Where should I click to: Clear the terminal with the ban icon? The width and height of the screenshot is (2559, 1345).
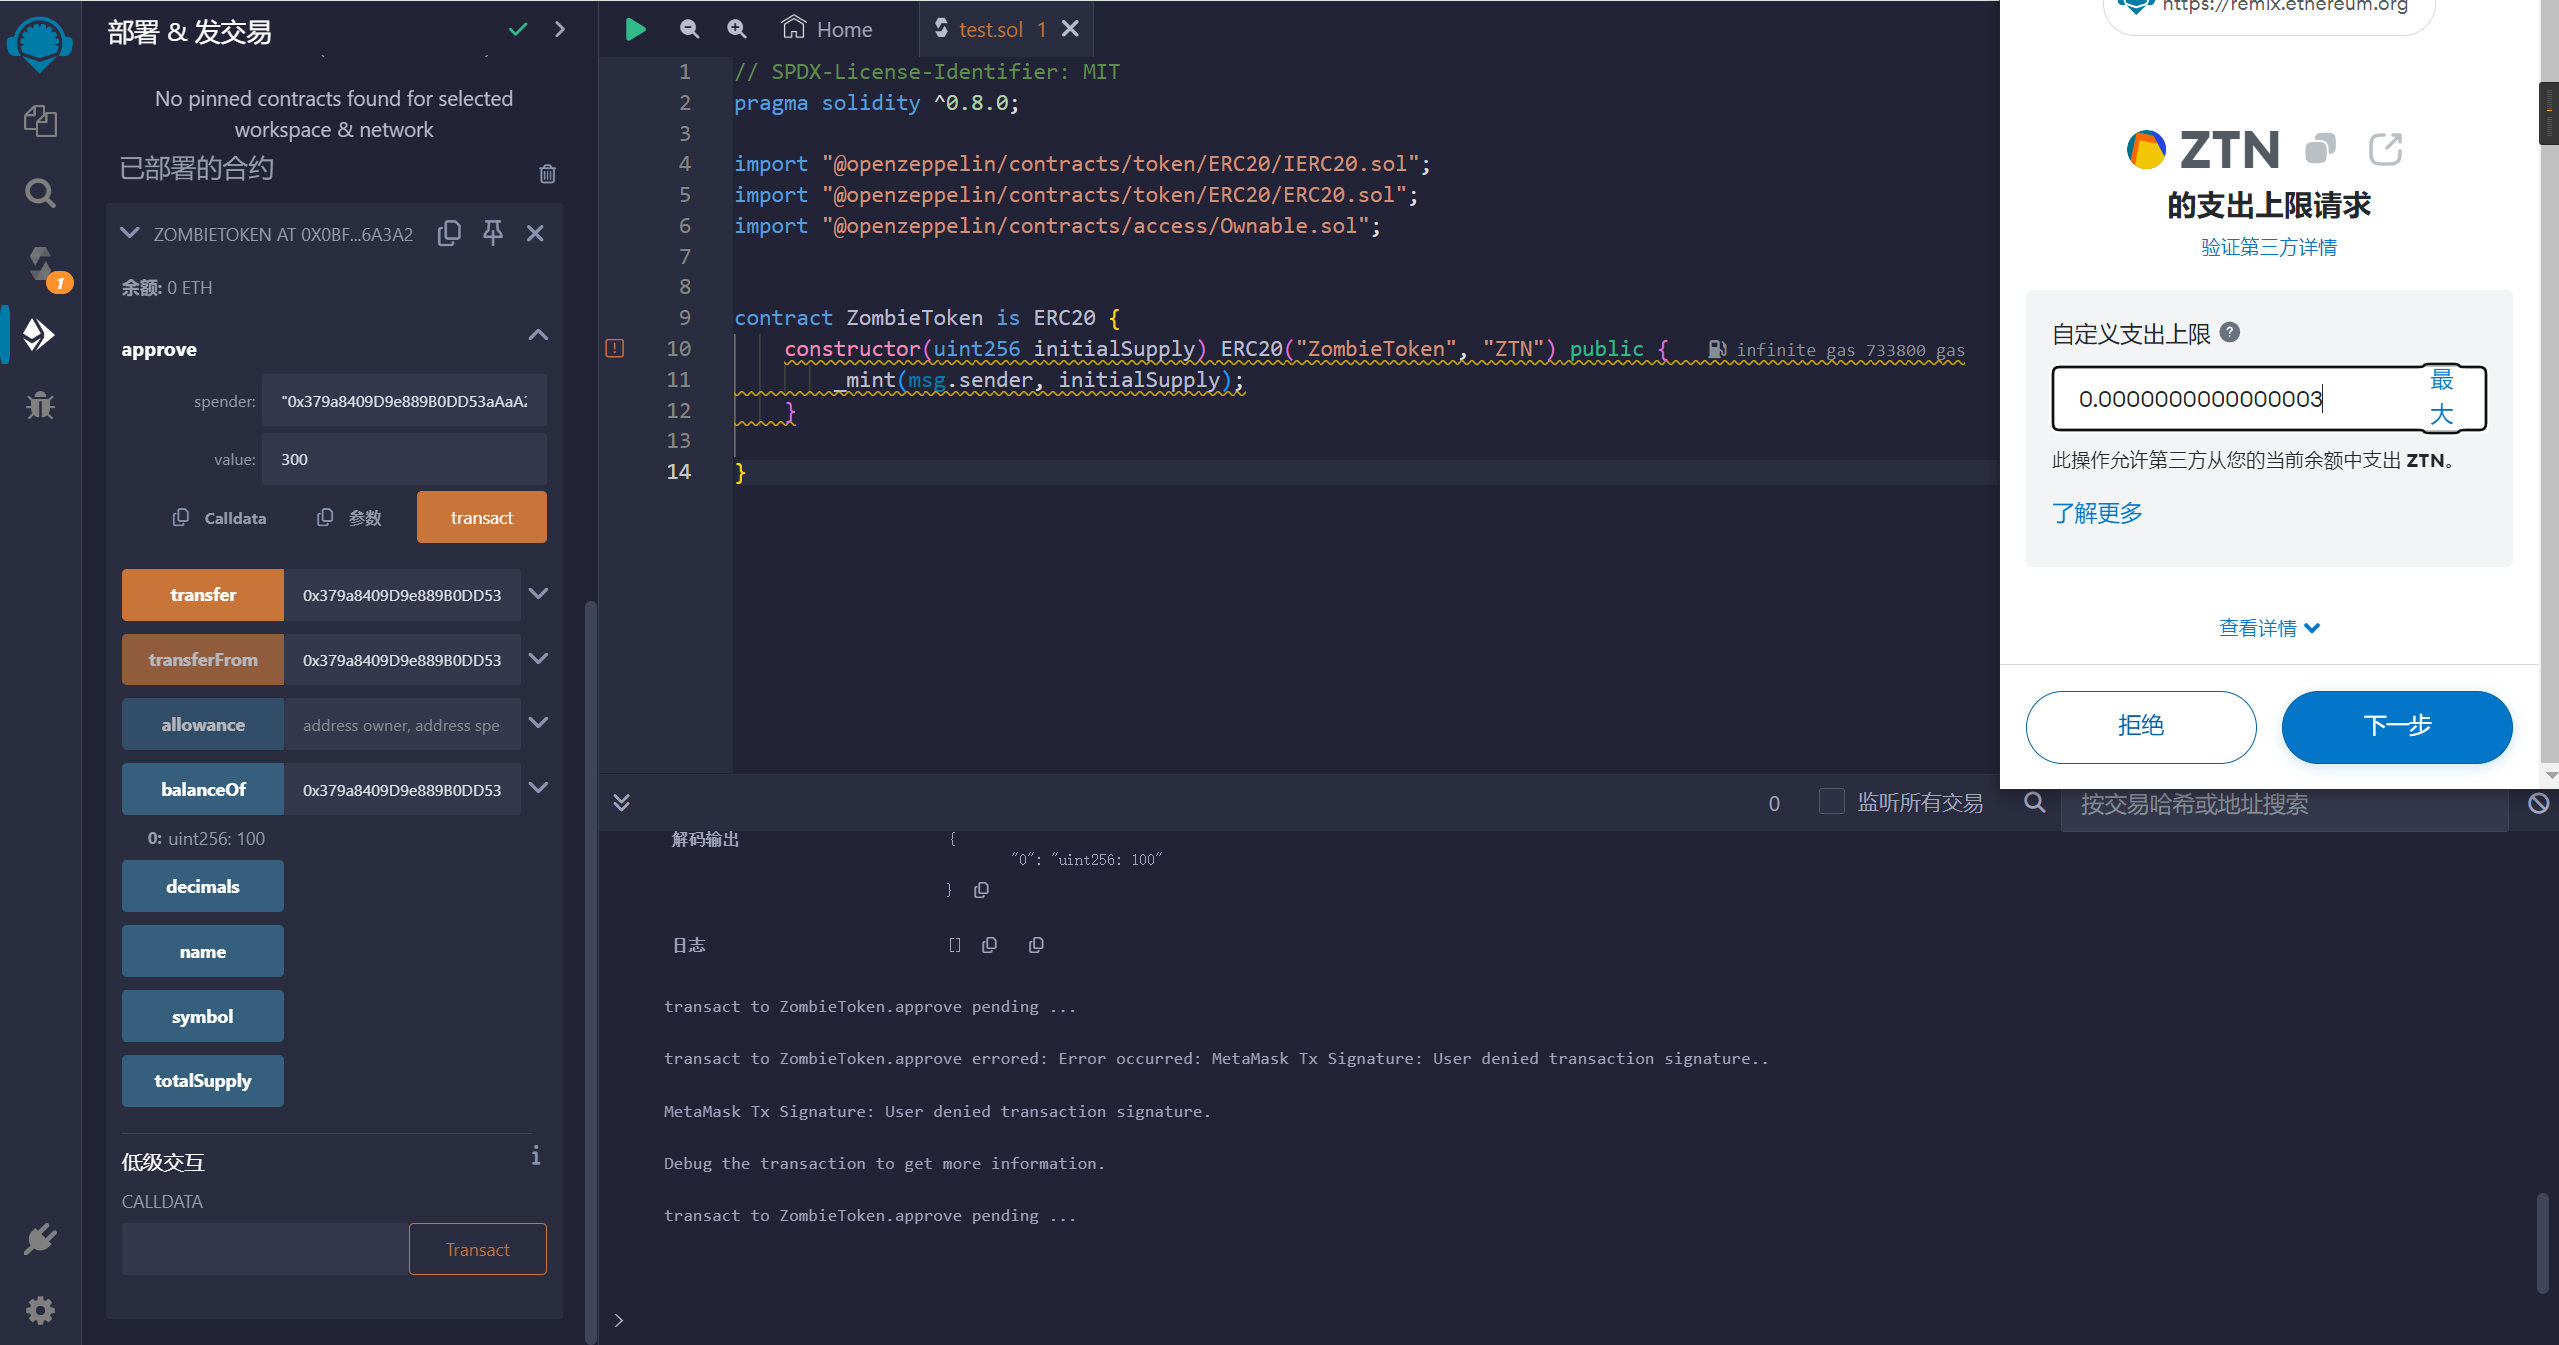(x=2538, y=803)
